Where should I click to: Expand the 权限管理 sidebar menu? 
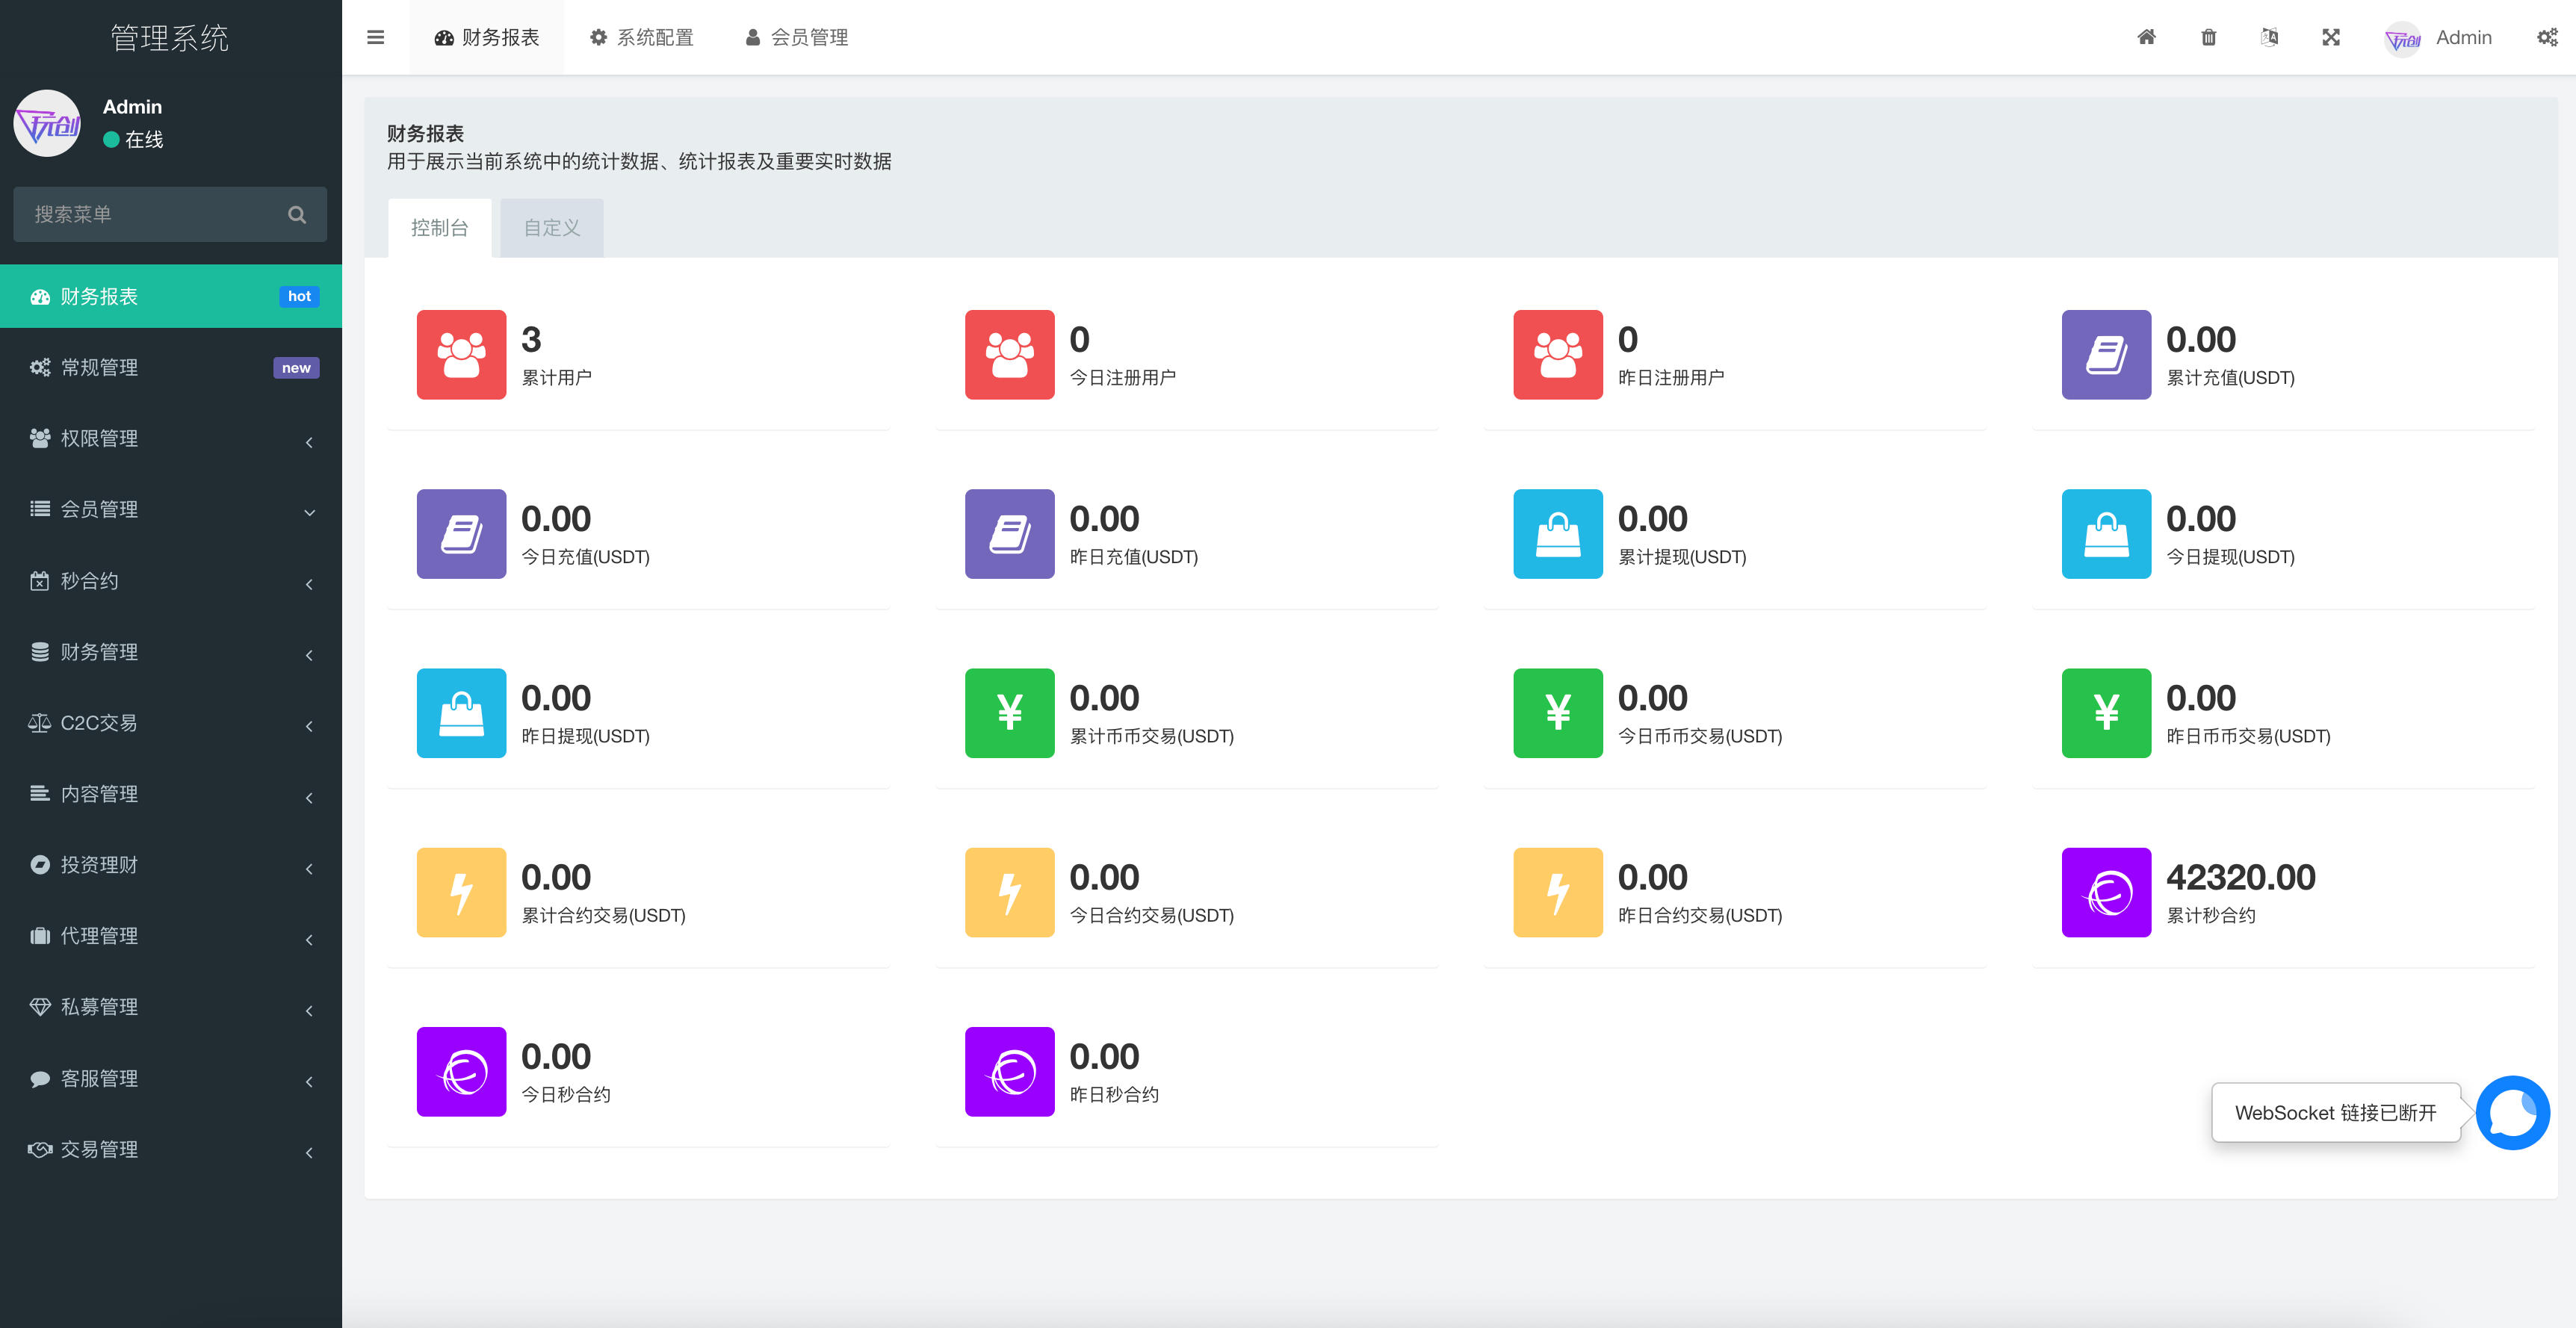[171, 438]
